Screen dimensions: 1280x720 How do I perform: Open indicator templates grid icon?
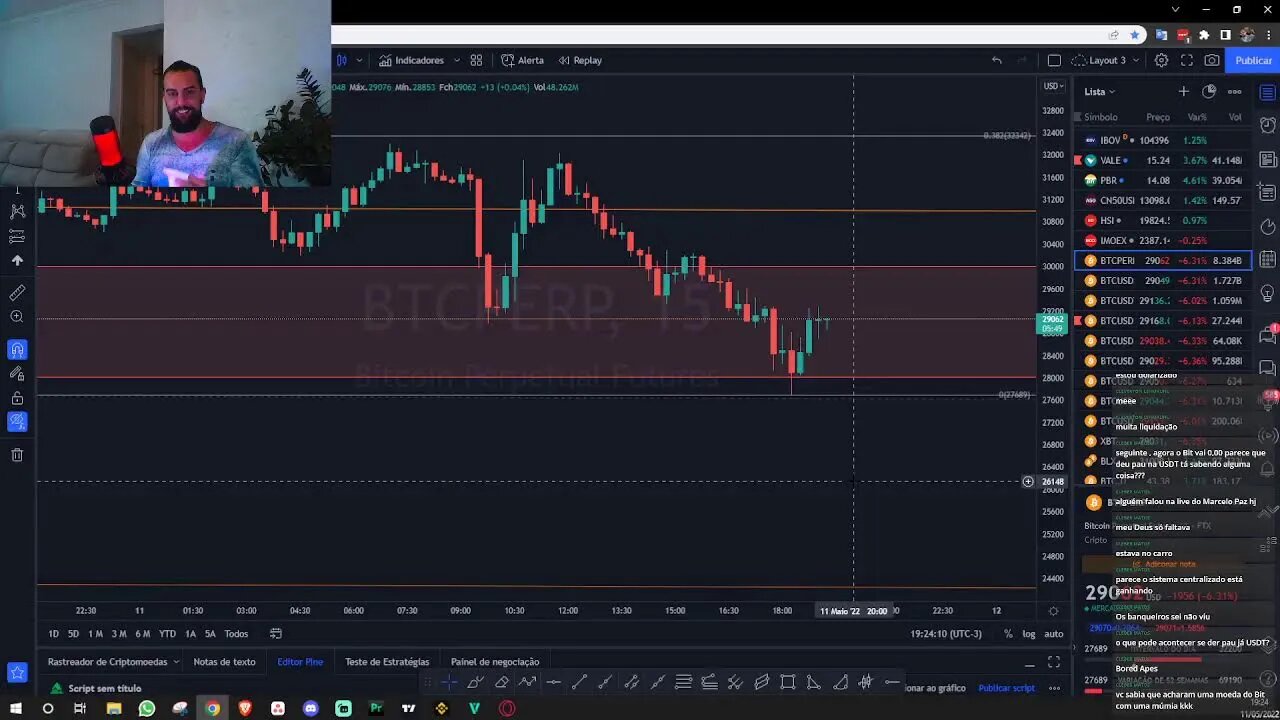tap(476, 60)
